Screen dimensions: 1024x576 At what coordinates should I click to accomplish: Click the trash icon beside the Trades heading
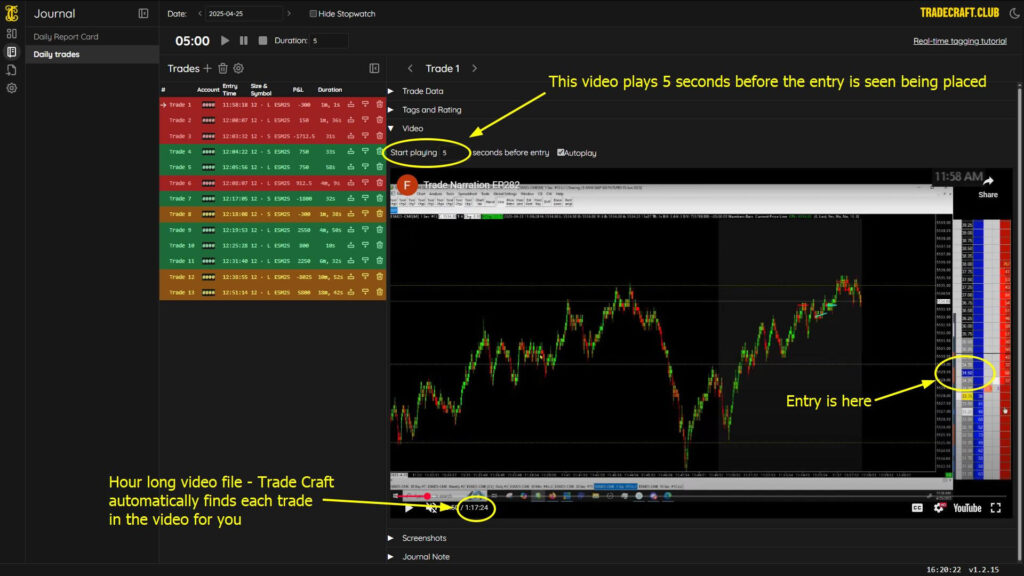pos(223,69)
